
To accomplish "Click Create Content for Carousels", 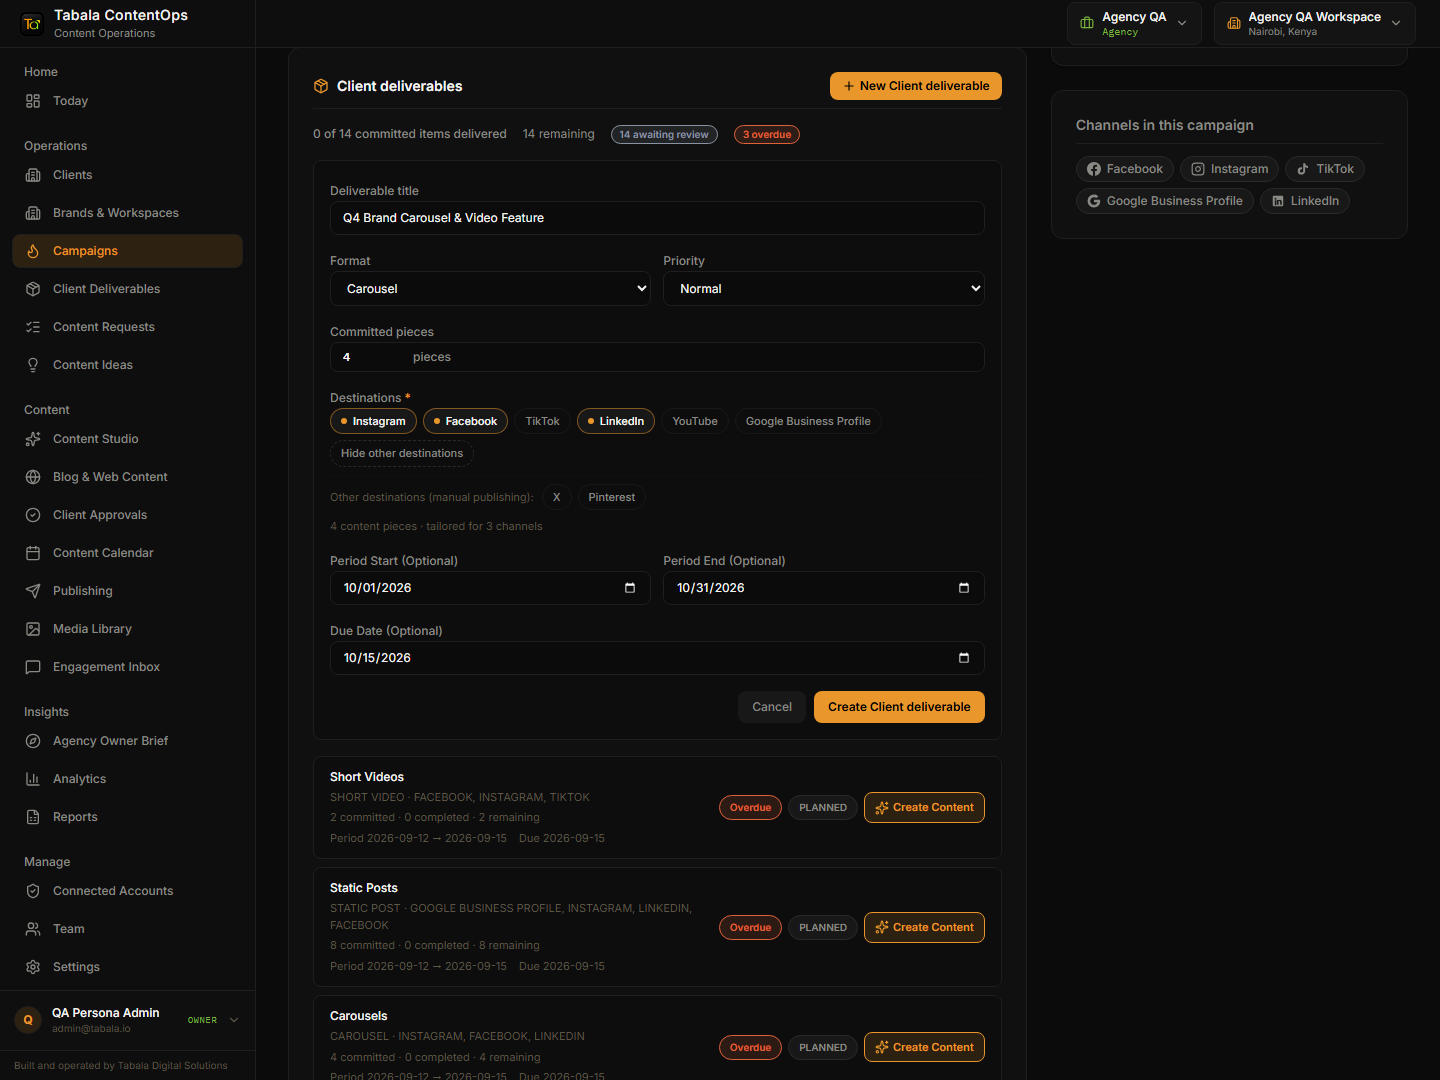I will tap(924, 1047).
